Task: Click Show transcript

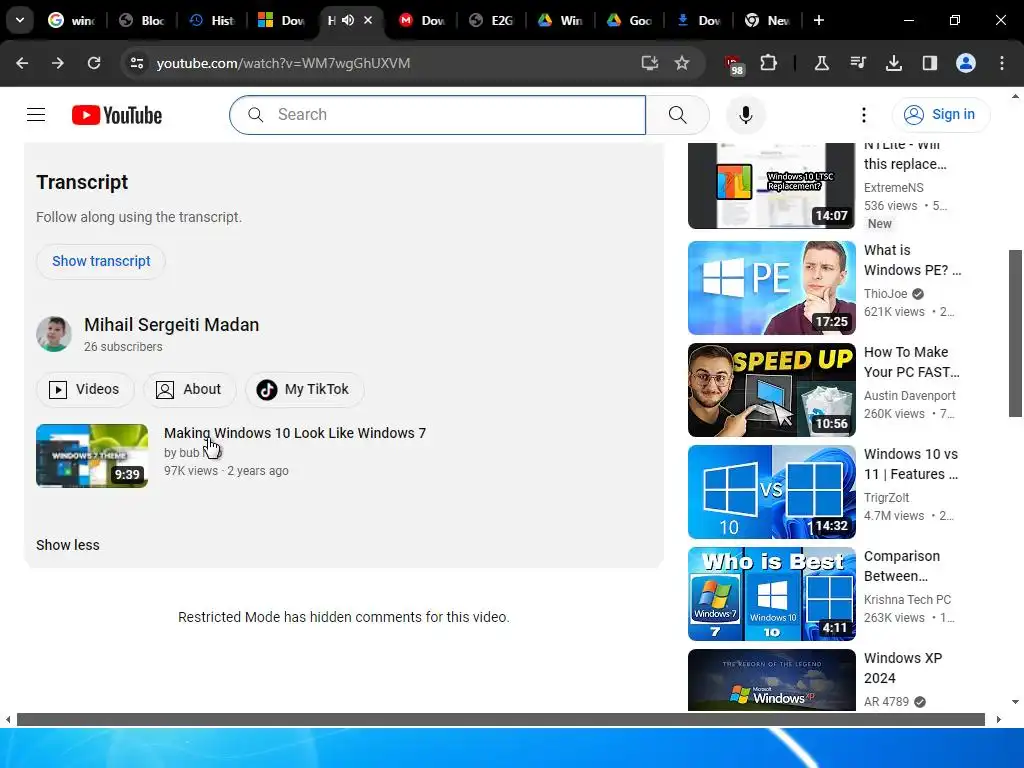Action: pos(101,261)
